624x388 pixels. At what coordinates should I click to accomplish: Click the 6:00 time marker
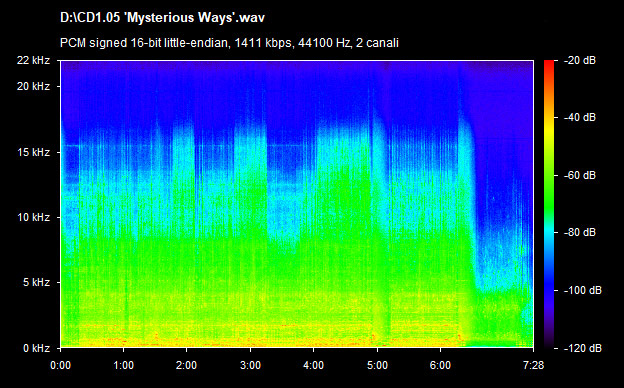coord(441,365)
